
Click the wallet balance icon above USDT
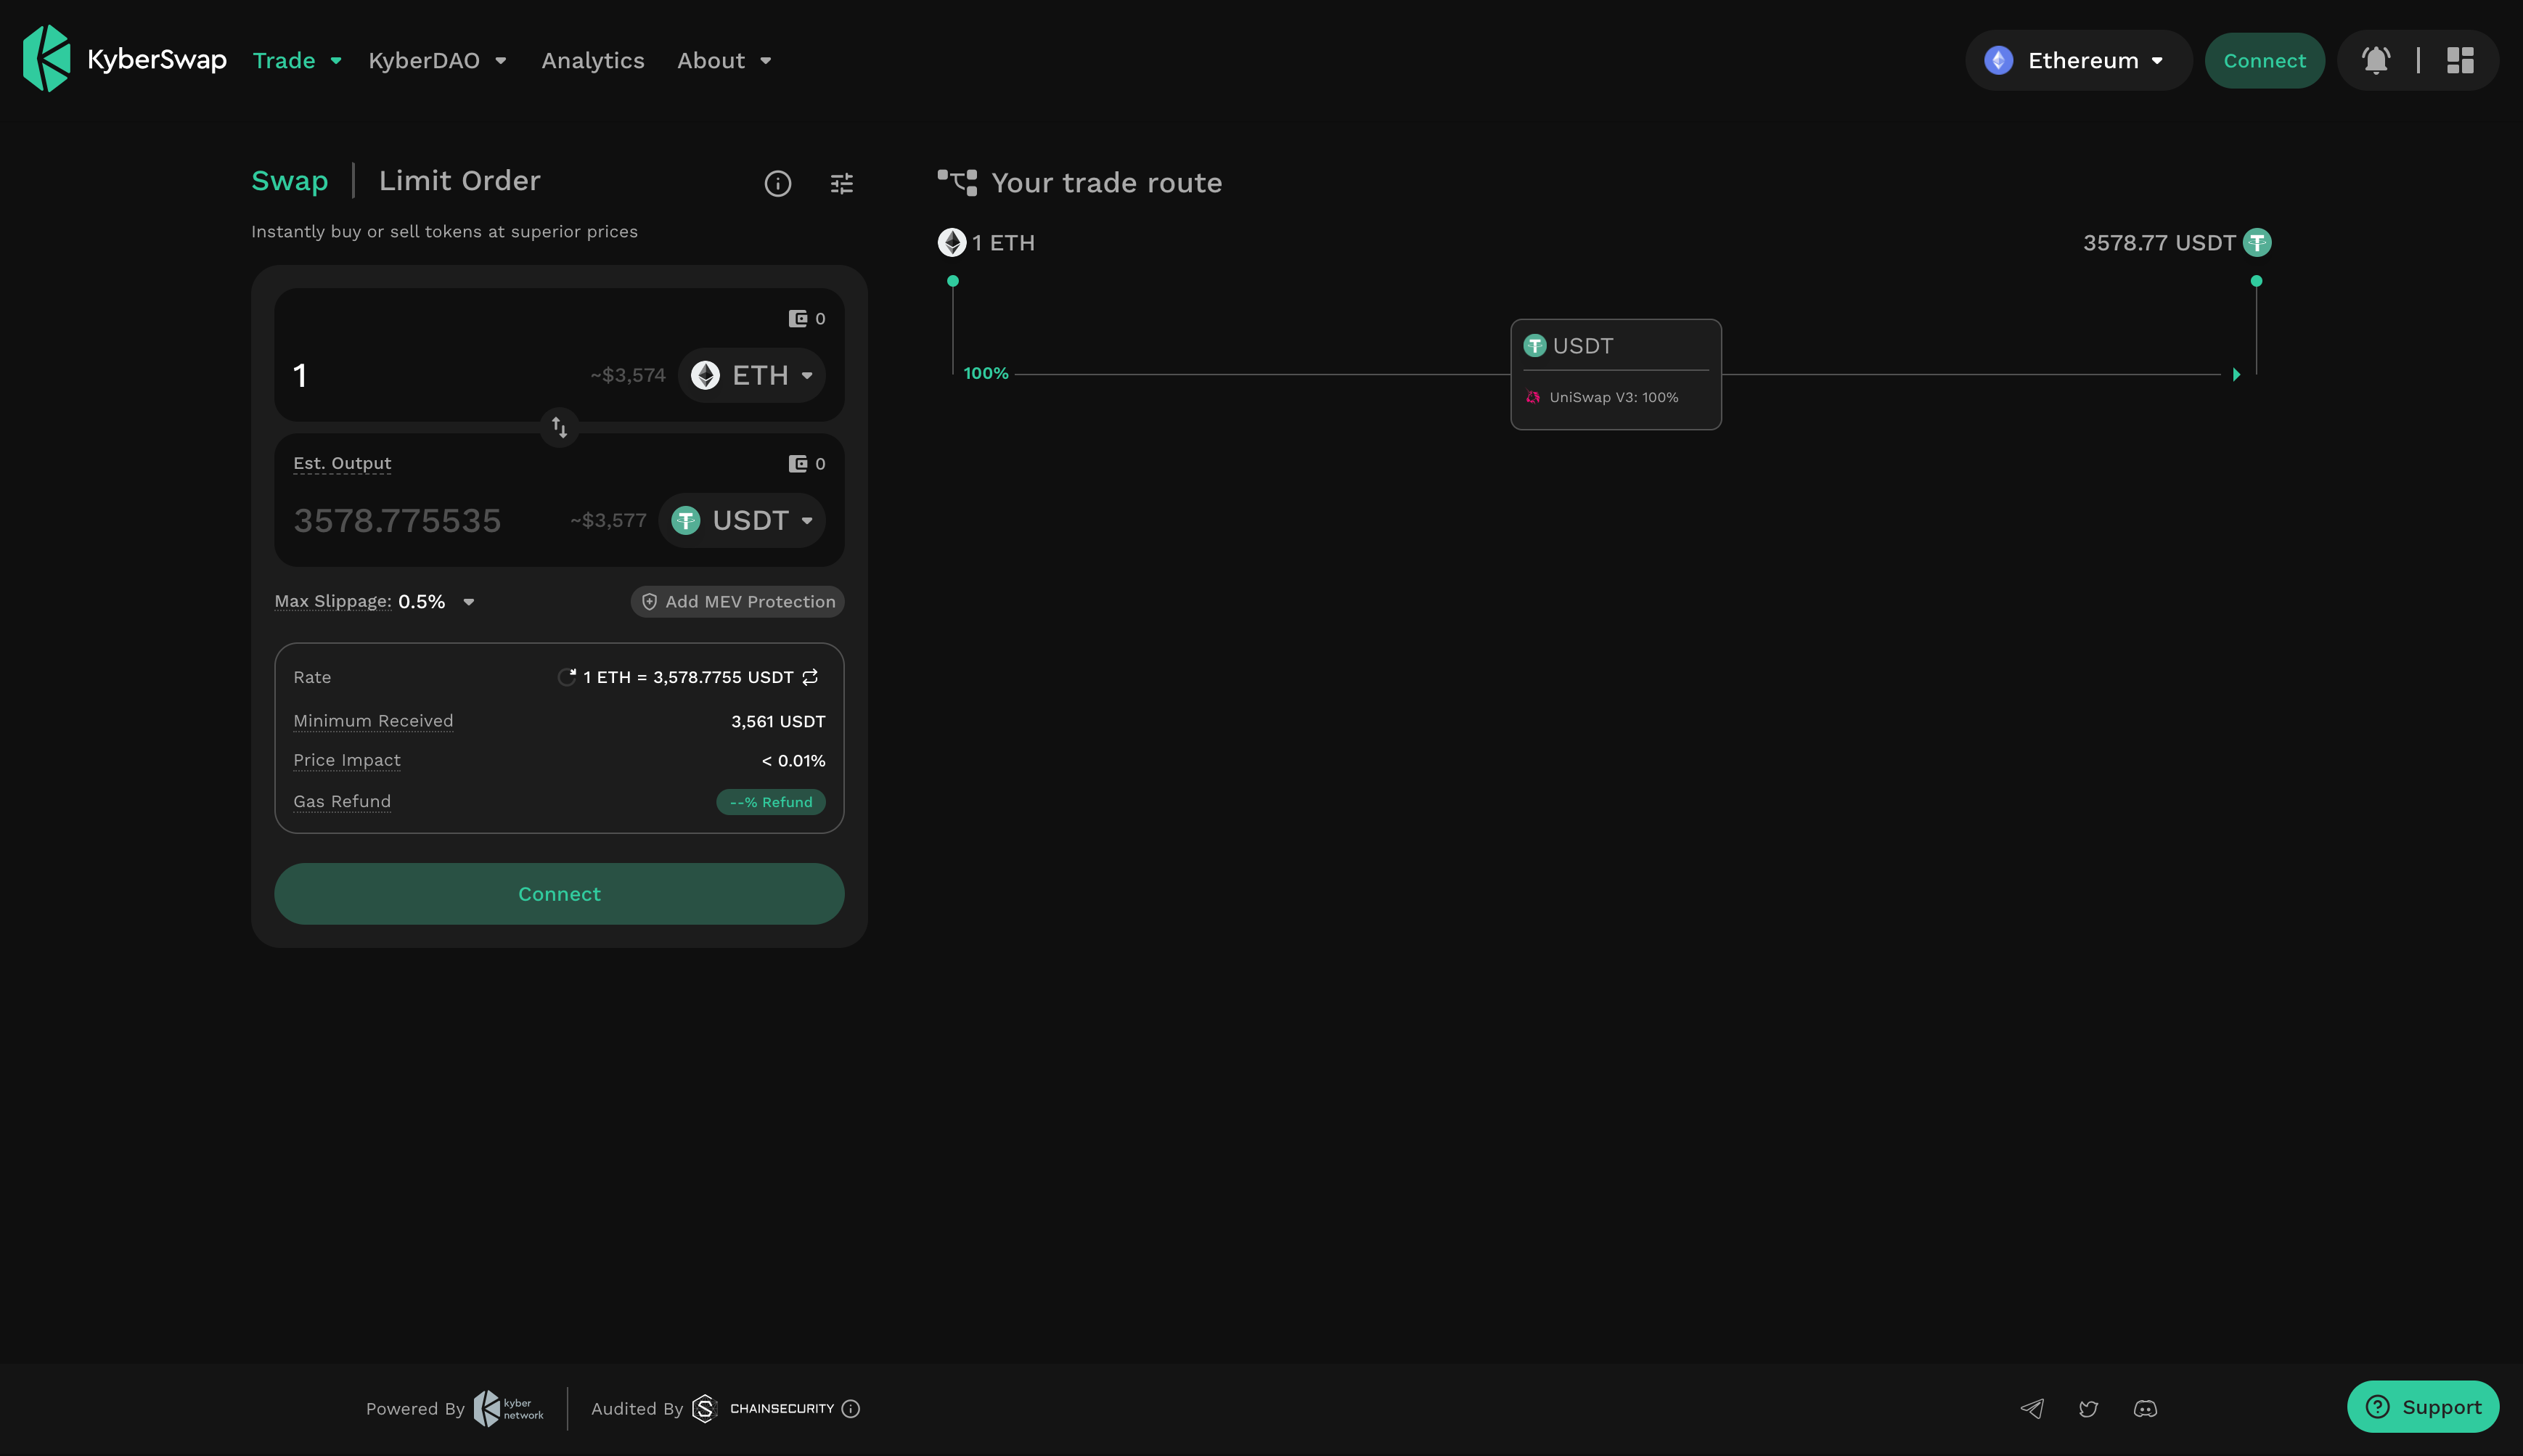[798, 464]
